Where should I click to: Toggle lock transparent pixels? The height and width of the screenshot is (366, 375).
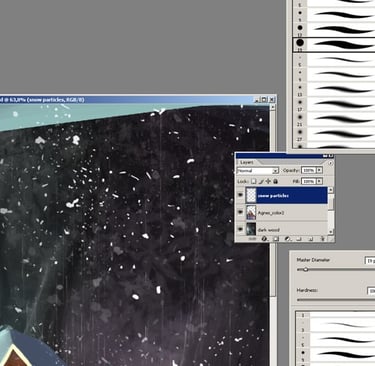coord(254,181)
